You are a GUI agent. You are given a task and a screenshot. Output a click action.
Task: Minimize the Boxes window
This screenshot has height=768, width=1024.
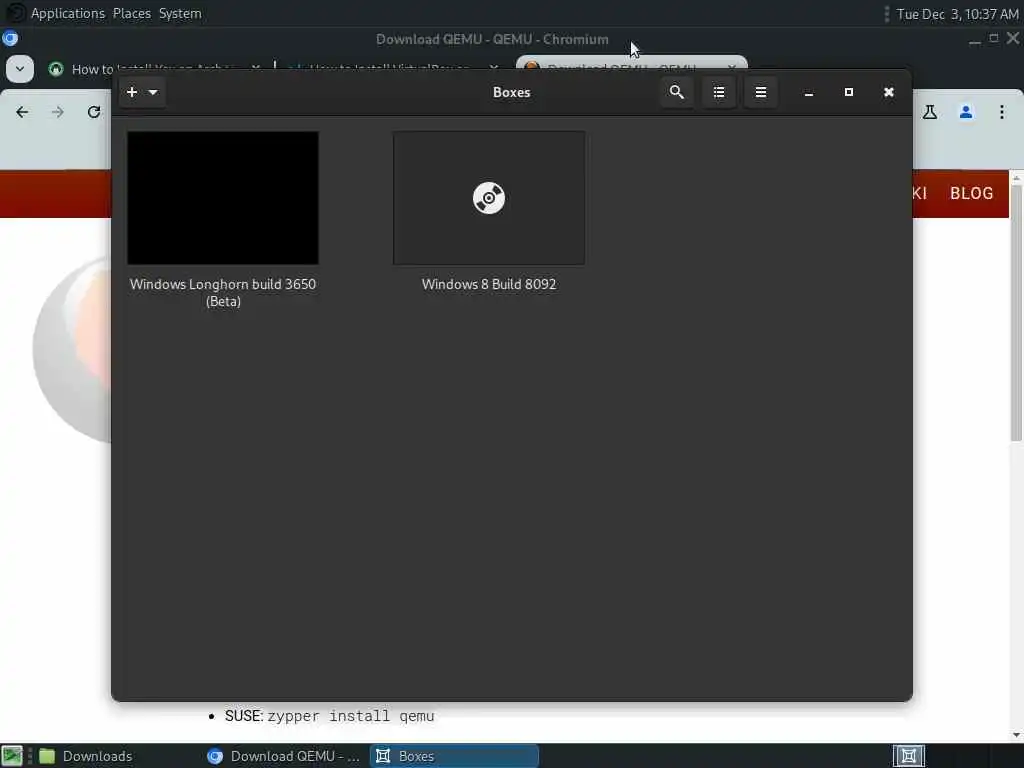(808, 93)
